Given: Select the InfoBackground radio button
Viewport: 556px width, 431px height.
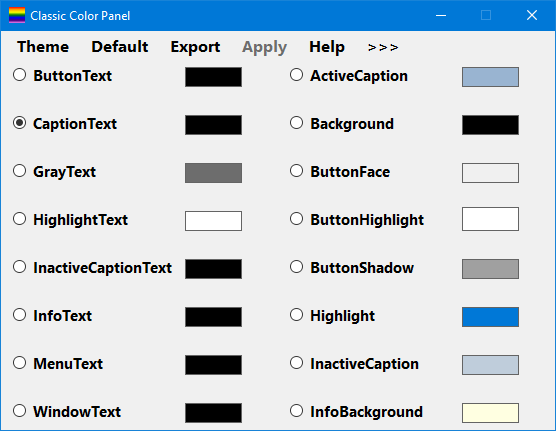Looking at the screenshot, I should [296, 411].
